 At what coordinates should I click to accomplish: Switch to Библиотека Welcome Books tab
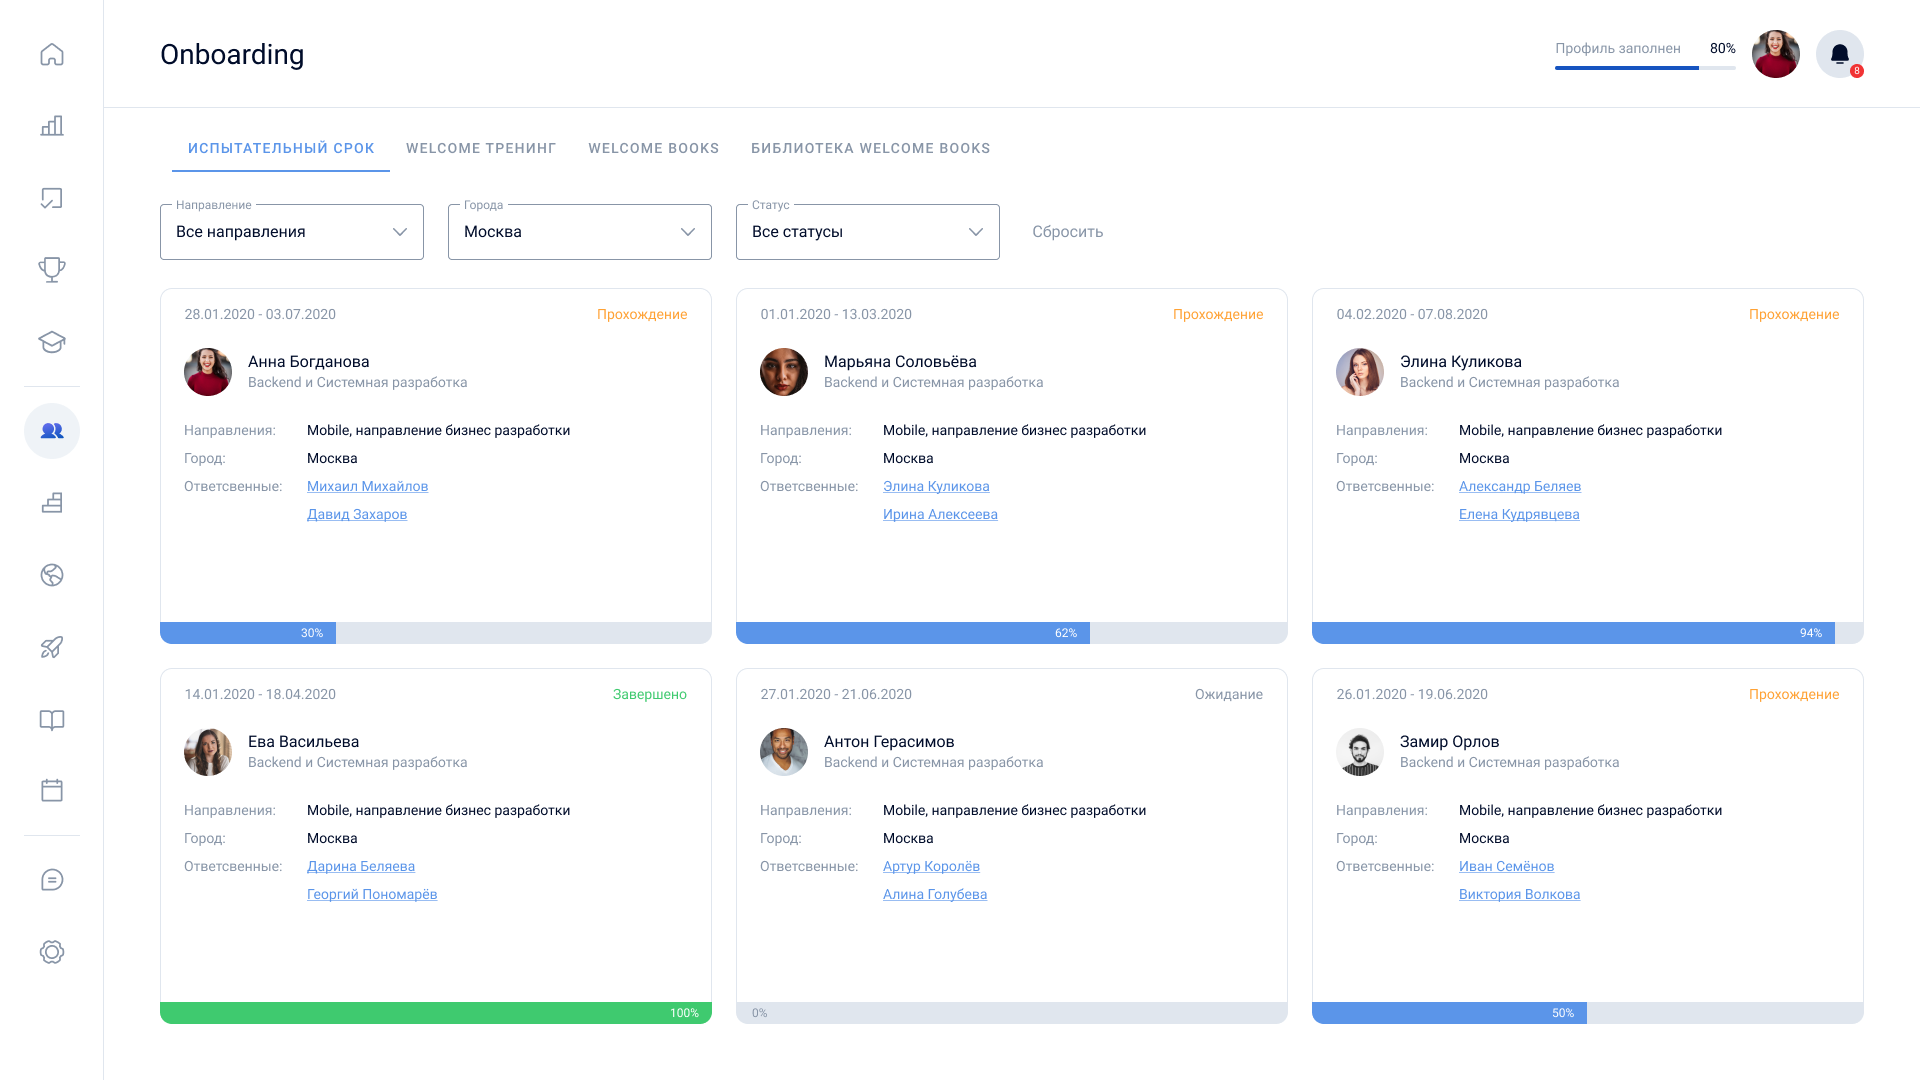pos(870,148)
